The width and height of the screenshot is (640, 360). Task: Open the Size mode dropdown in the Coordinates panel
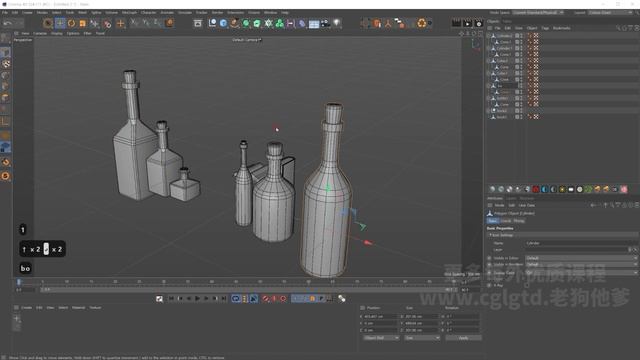coord(422,338)
